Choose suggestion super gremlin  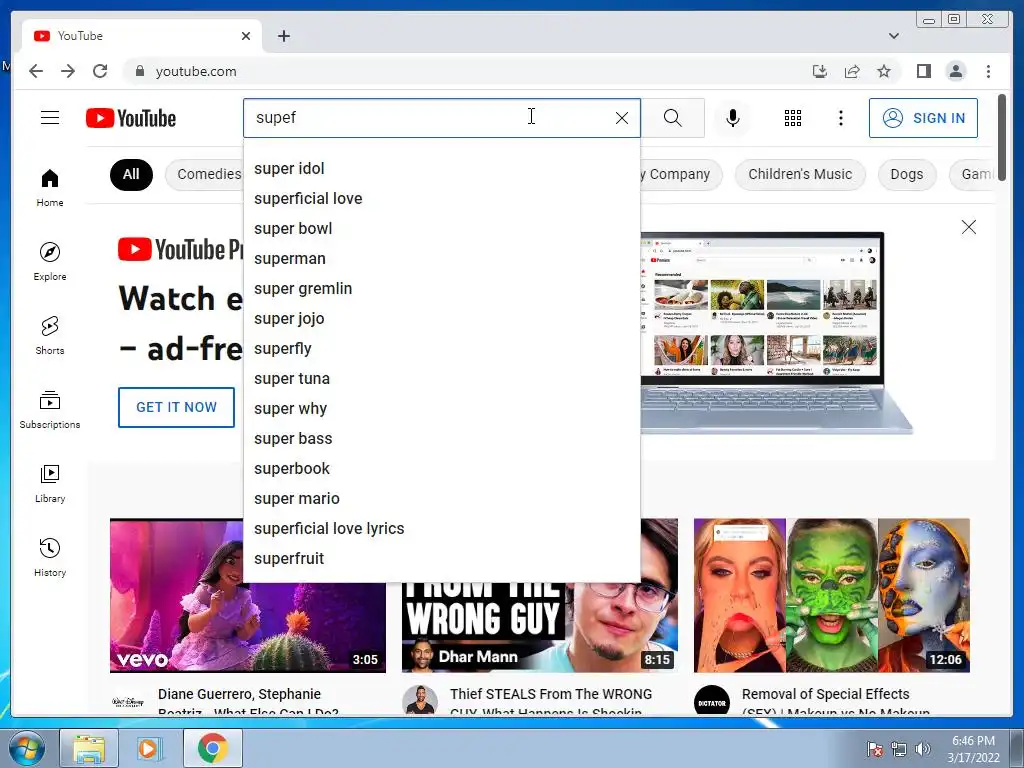(441, 289)
